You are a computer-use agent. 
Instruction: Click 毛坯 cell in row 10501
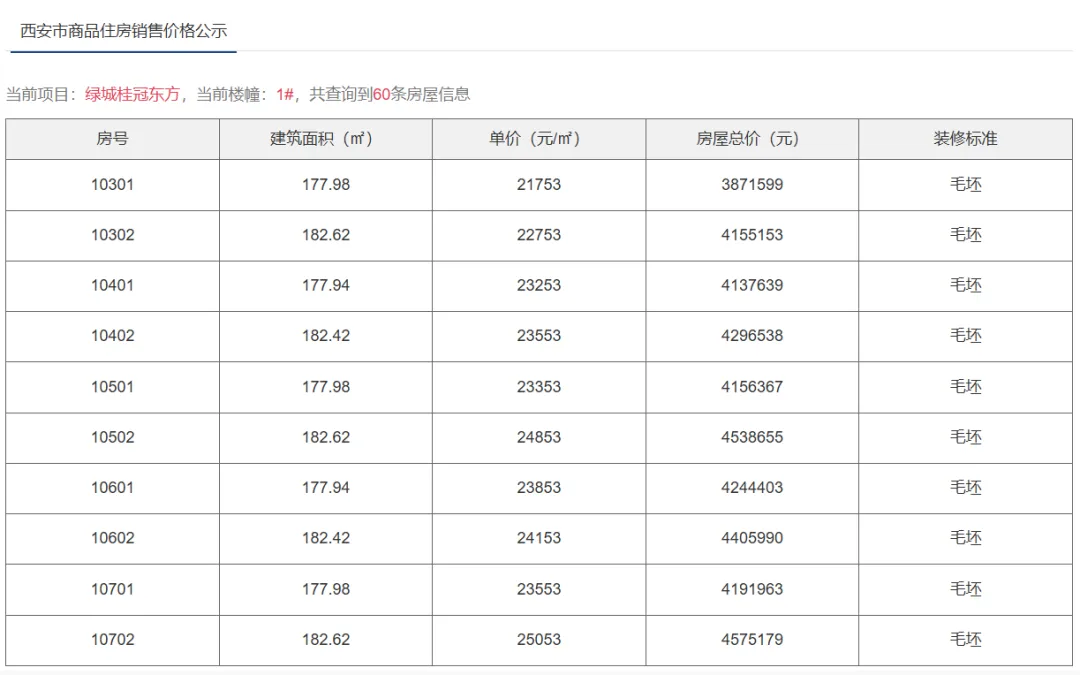point(965,387)
